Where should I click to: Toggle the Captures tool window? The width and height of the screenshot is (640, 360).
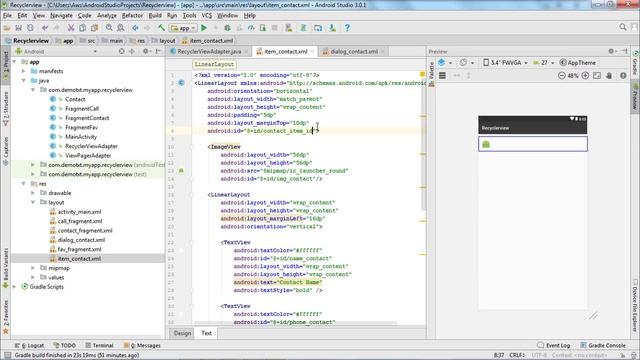coord(6,151)
